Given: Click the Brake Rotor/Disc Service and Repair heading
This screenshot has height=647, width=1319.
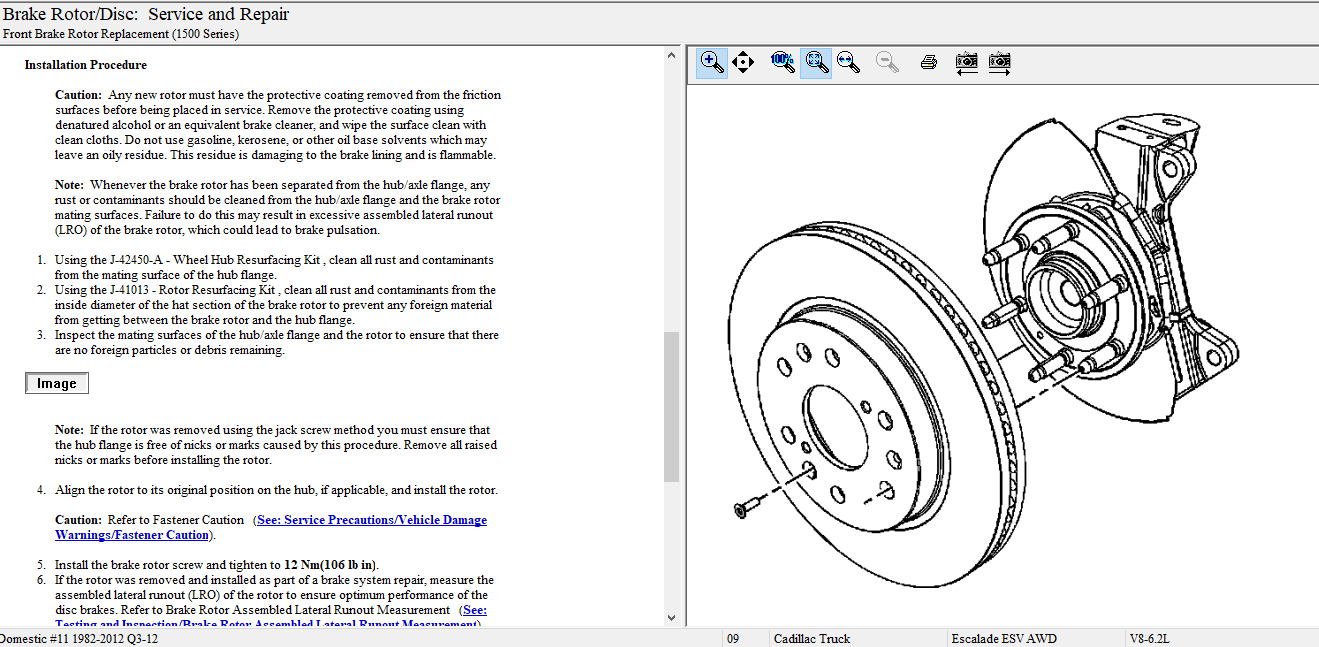Looking at the screenshot, I should coord(146,14).
